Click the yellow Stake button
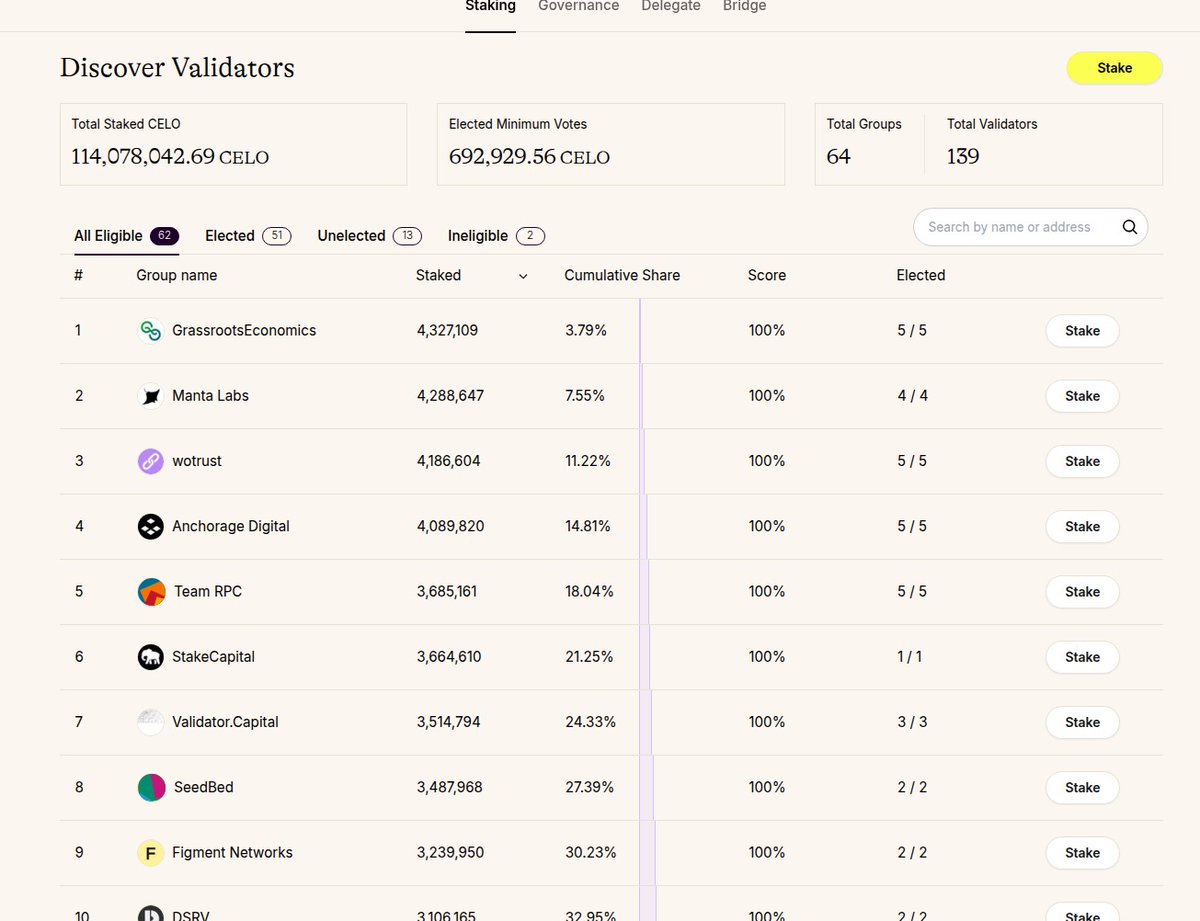 coord(1115,68)
